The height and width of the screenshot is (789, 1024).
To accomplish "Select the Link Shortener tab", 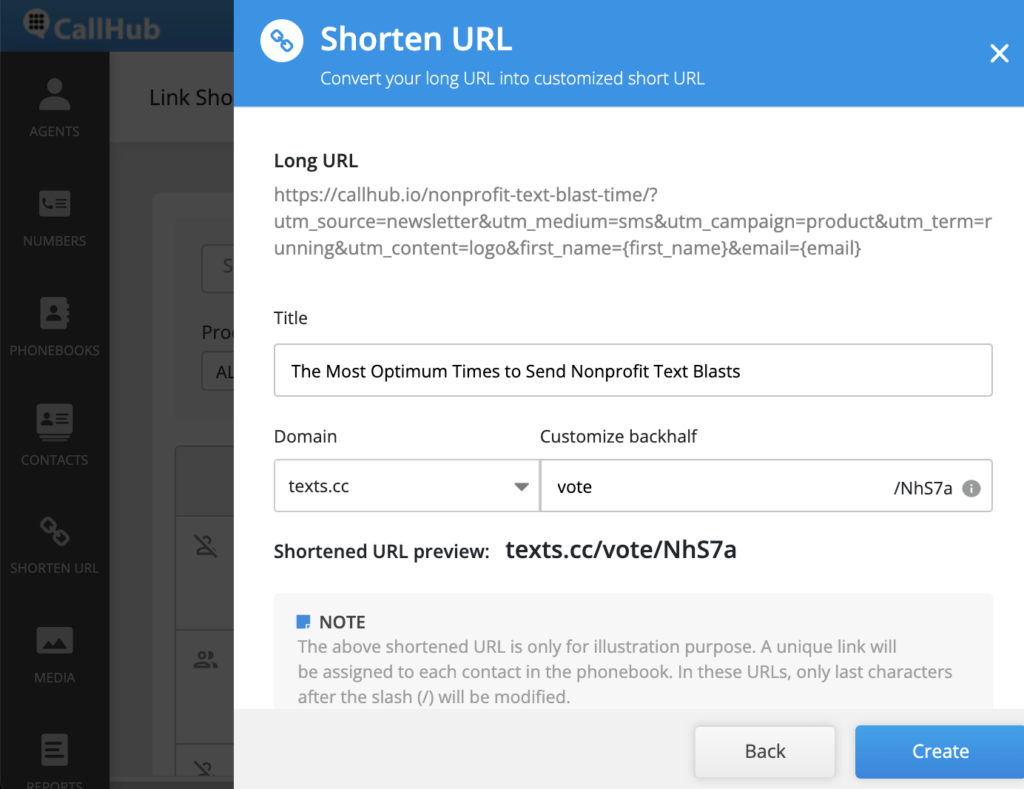I will [x=190, y=97].
